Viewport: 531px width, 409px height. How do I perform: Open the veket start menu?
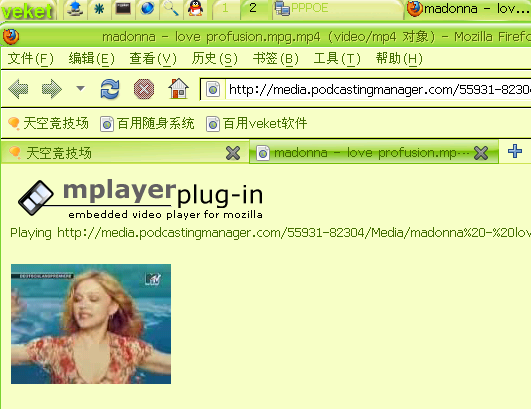point(27,11)
